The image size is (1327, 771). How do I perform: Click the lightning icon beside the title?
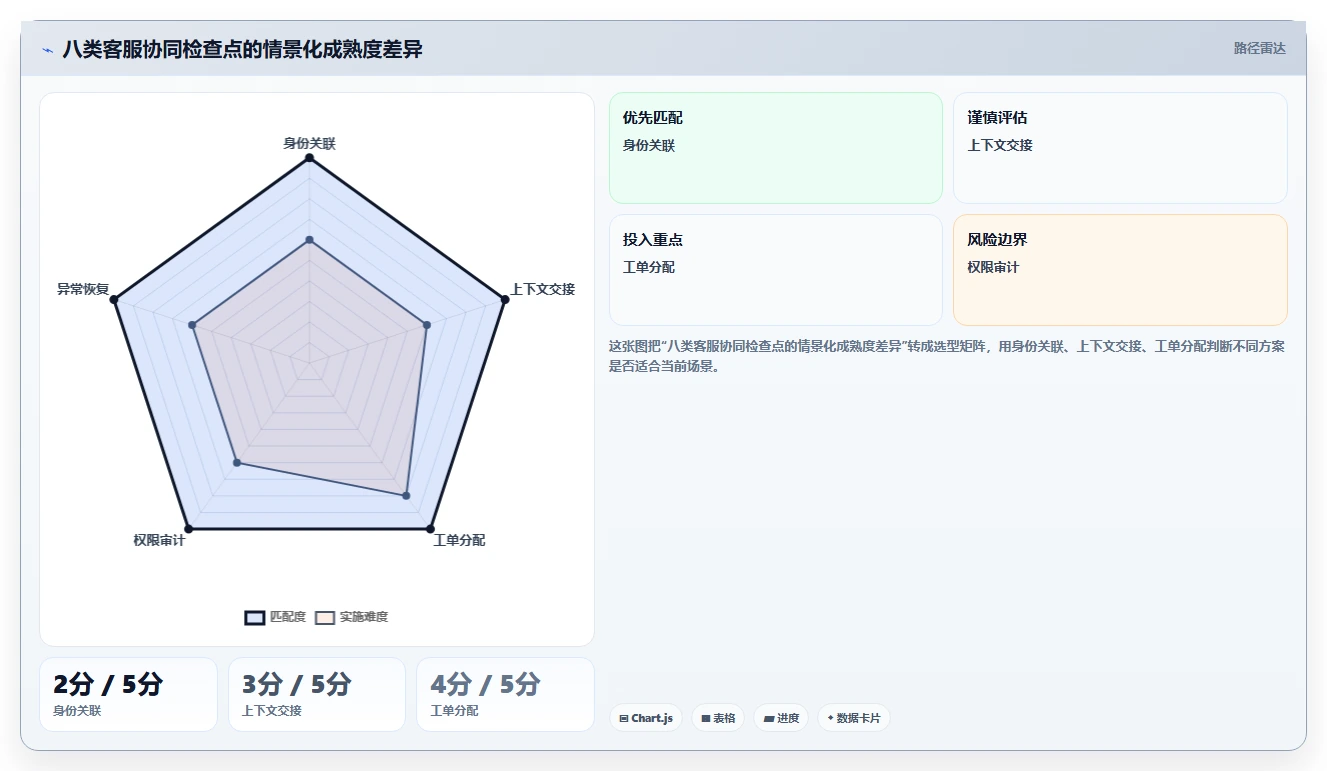tap(48, 50)
